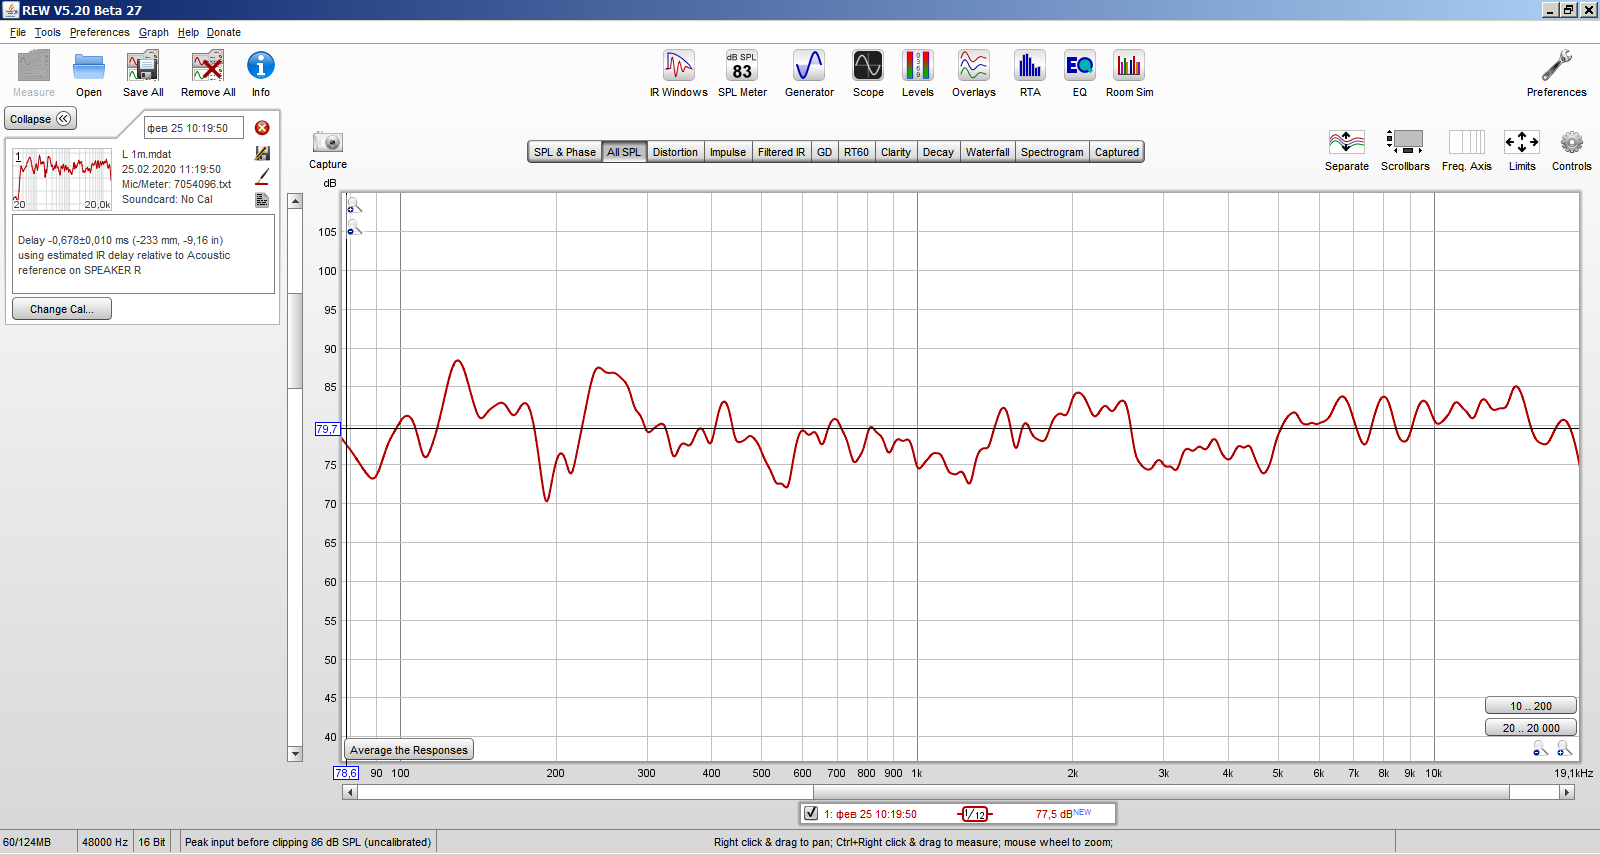The width and height of the screenshot is (1600, 856).
Task: Click the measurement name input field
Action: (x=194, y=128)
